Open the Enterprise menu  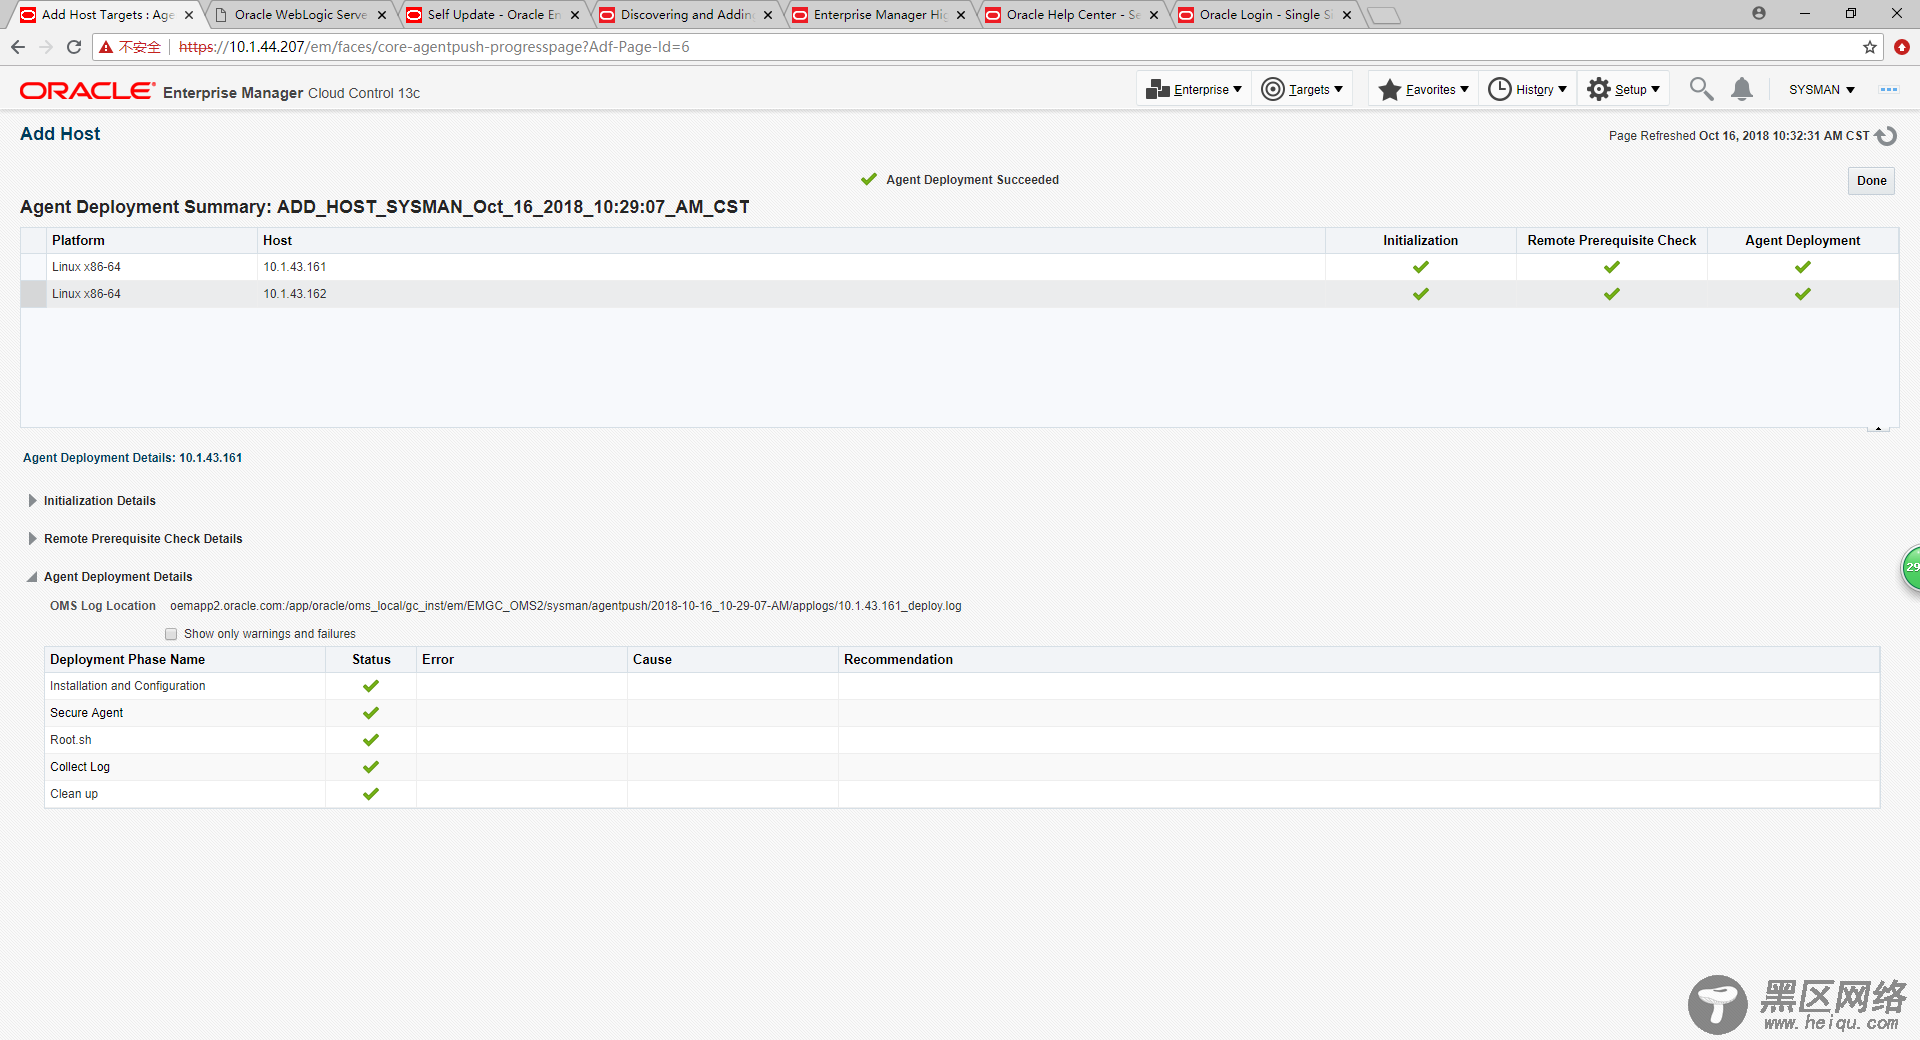pos(1194,89)
